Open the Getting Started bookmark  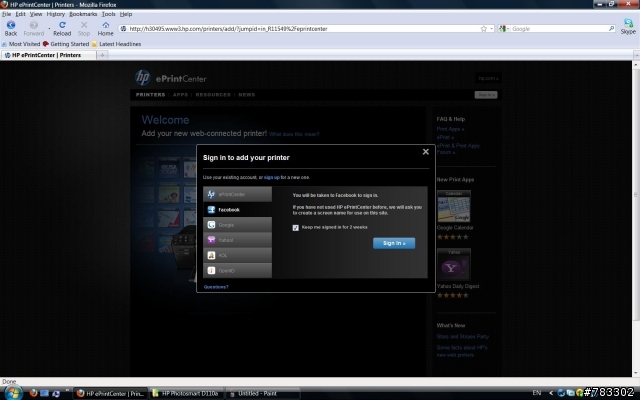[x=66, y=44]
